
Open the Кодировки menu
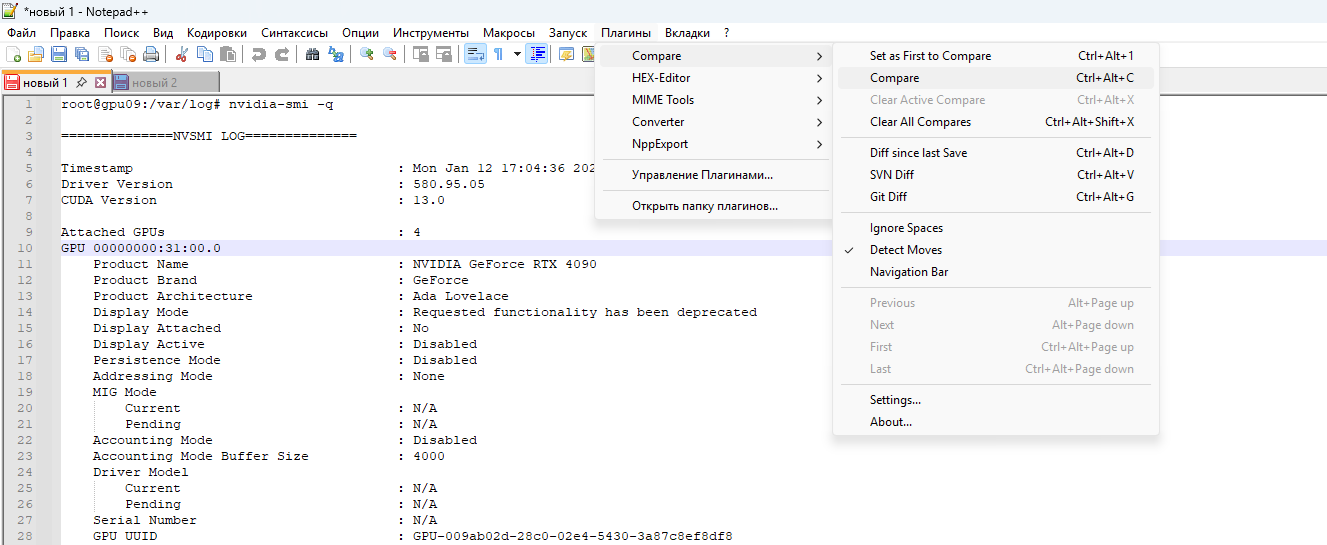pos(216,33)
